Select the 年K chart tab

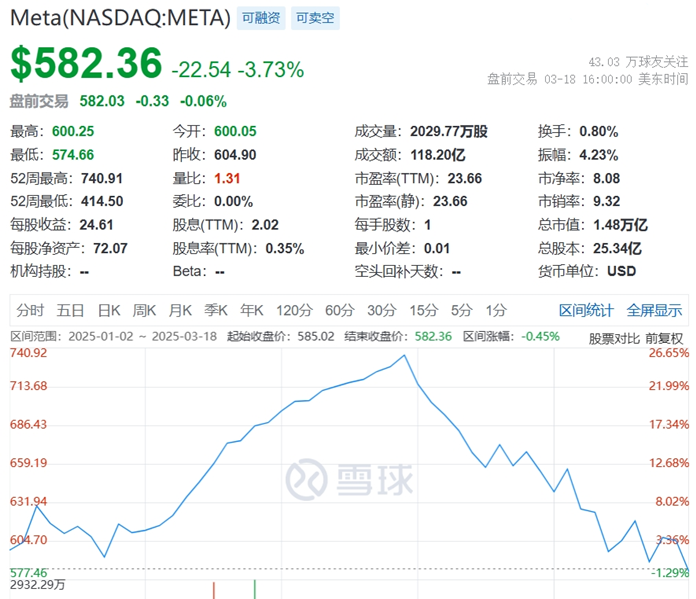(x=252, y=310)
